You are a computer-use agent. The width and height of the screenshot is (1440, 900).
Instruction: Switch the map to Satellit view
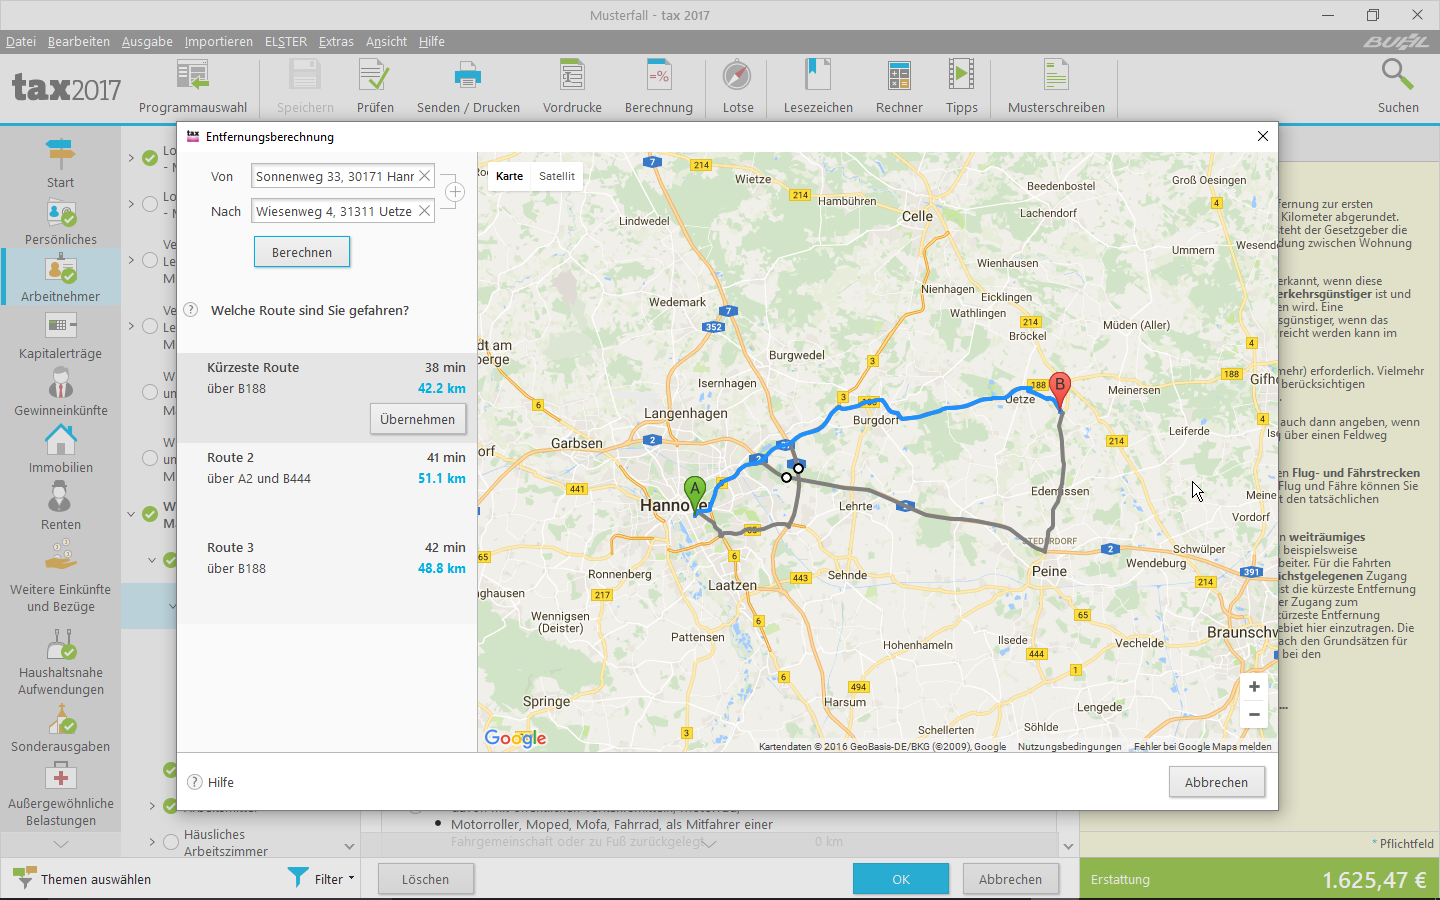tap(557, 176)
